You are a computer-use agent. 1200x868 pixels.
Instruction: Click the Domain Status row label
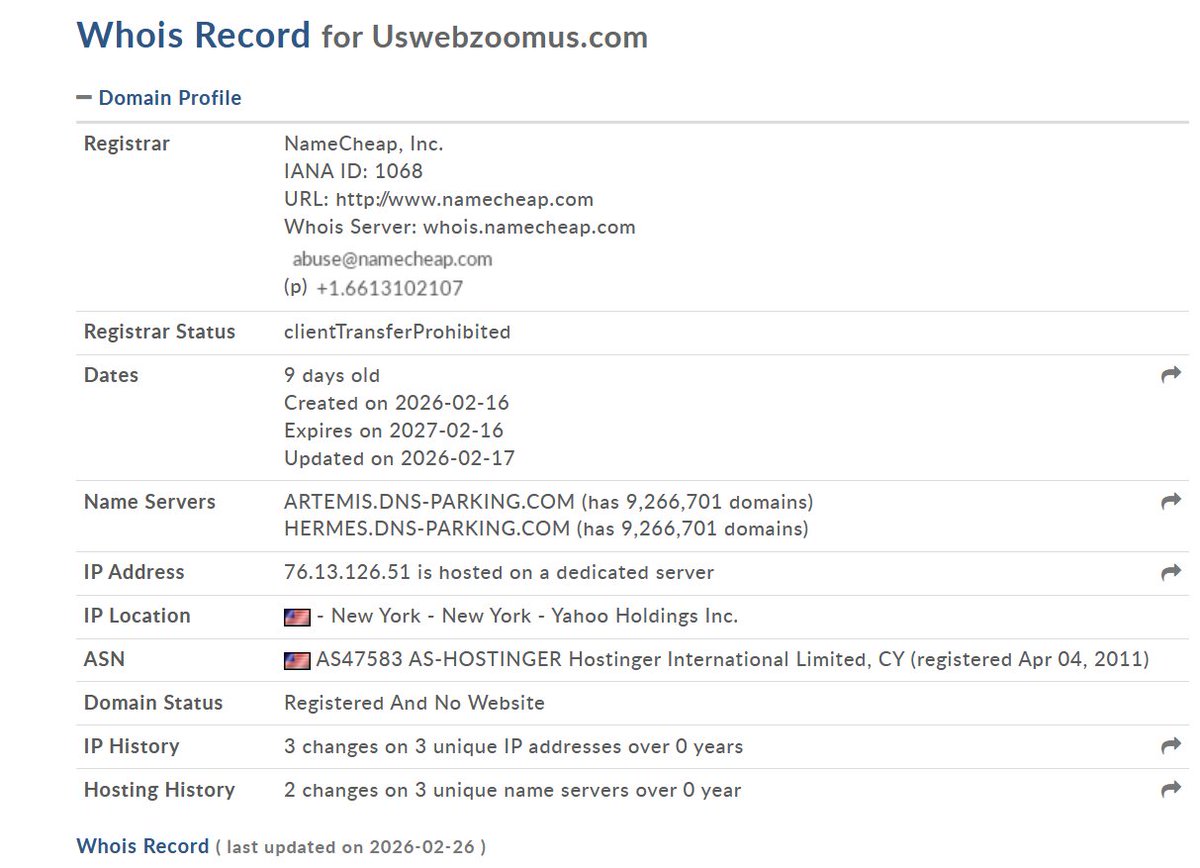point(153,703)
